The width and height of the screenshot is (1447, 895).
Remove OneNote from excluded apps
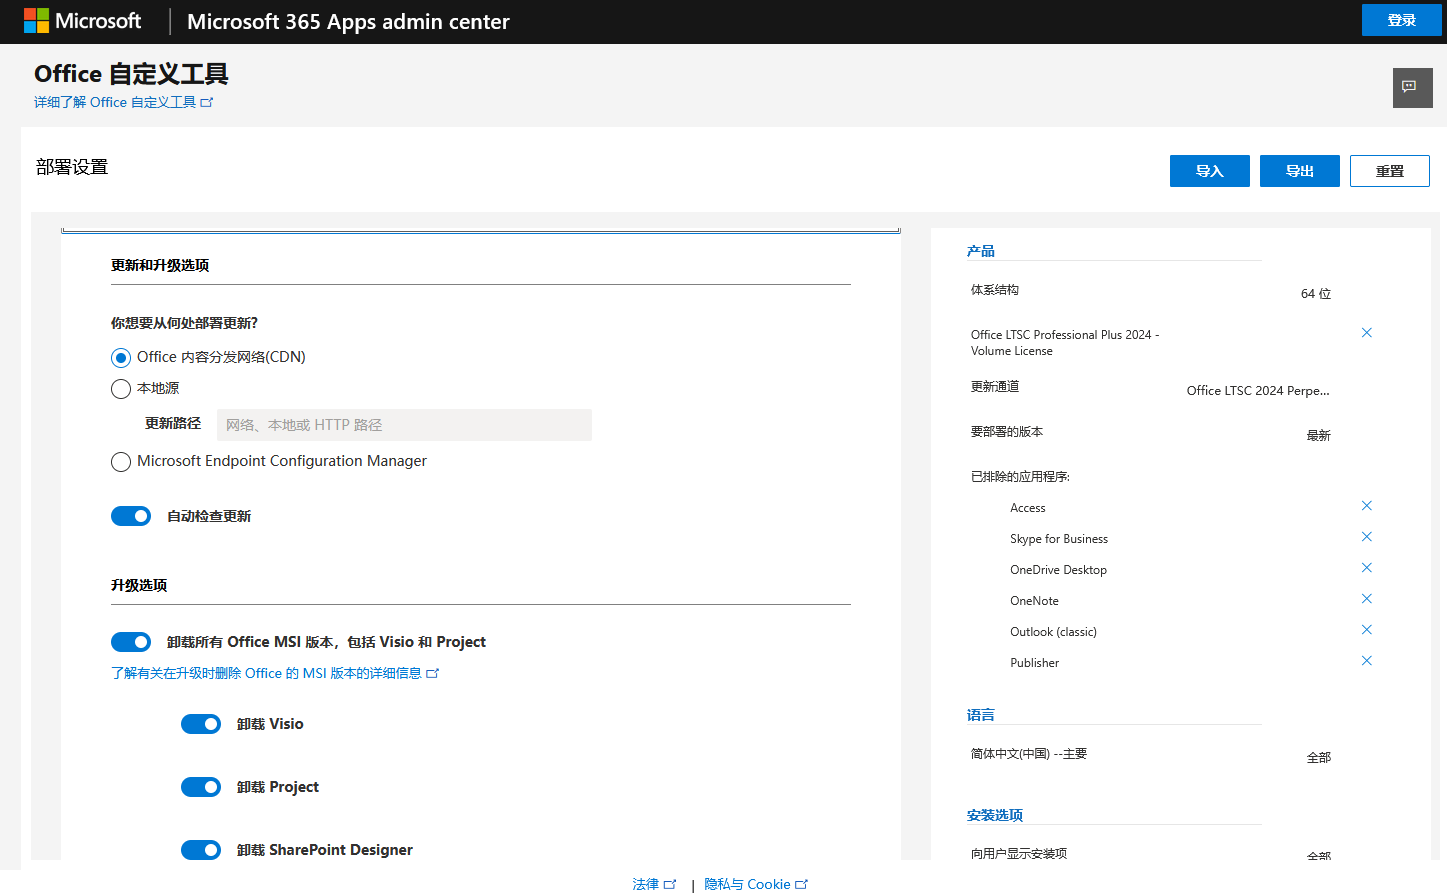(x=1367, y=599)
